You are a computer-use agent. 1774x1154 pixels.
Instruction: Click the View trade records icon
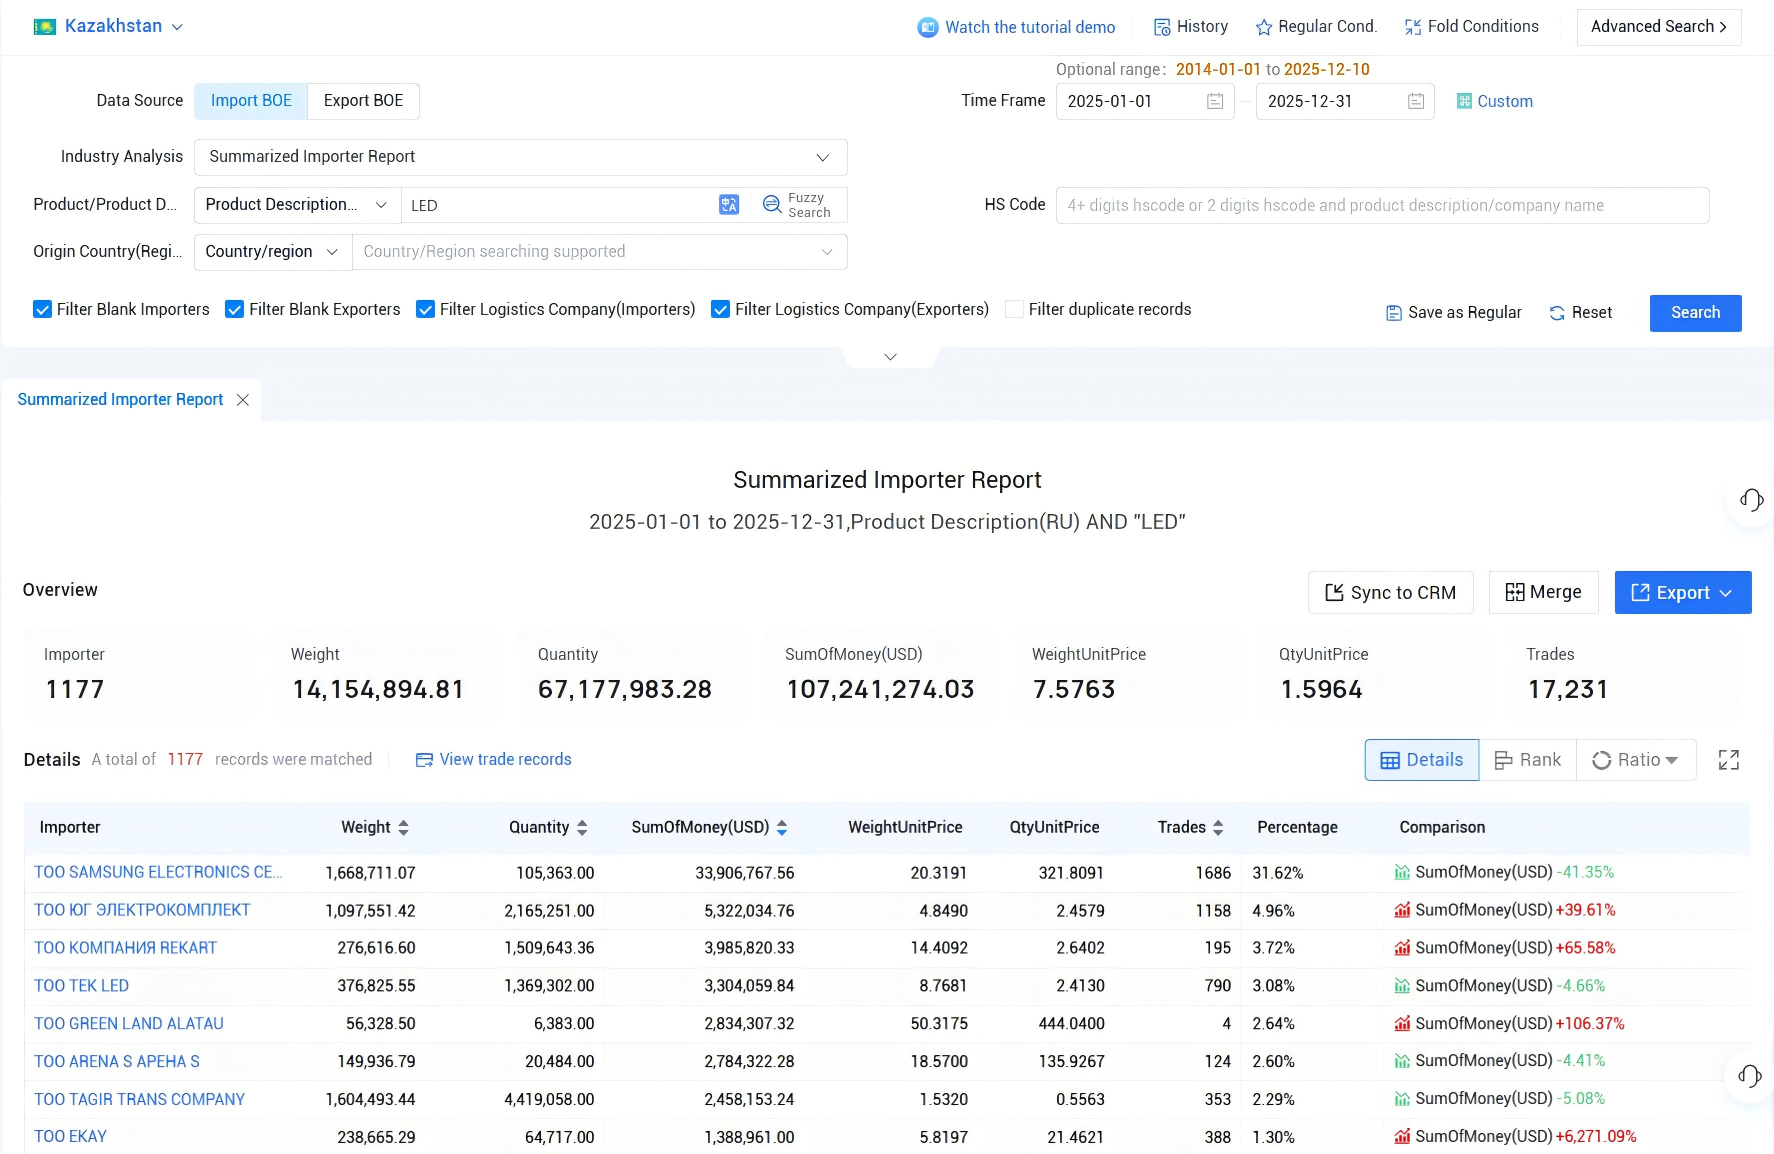point(424,760)
